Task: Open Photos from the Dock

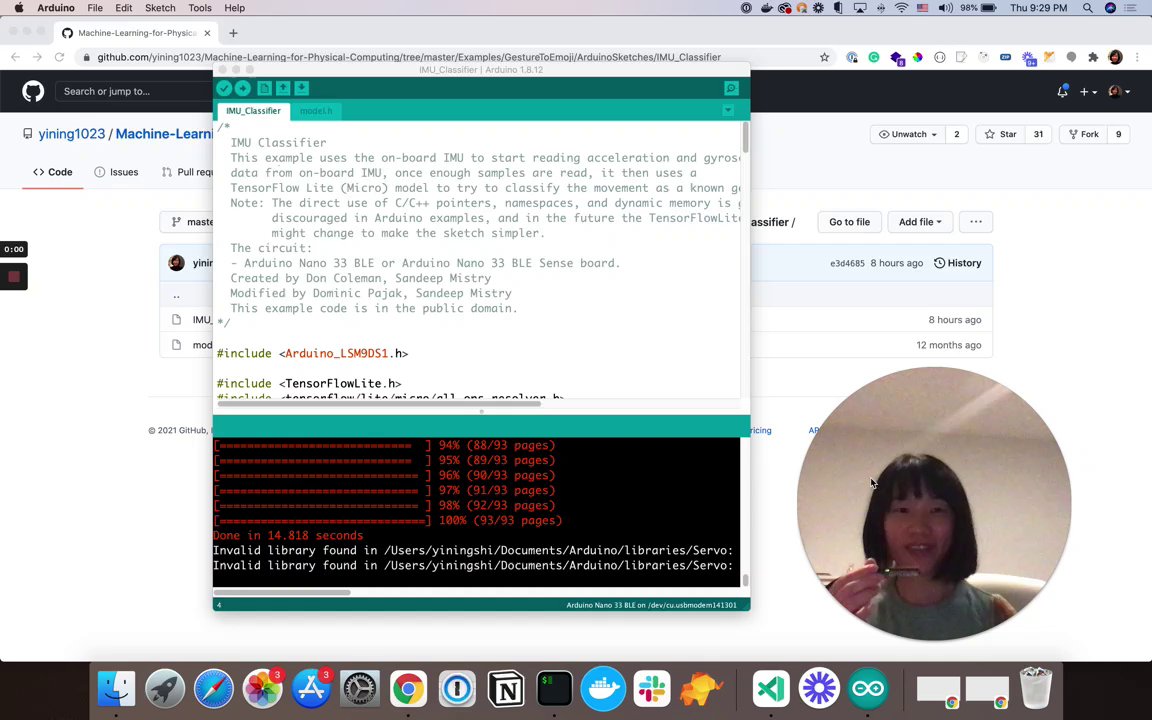Action: (262, 688)
